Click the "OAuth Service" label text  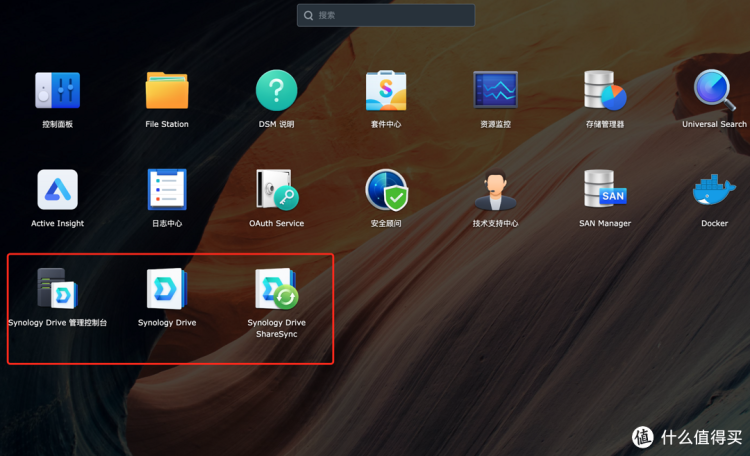(276, 223)
